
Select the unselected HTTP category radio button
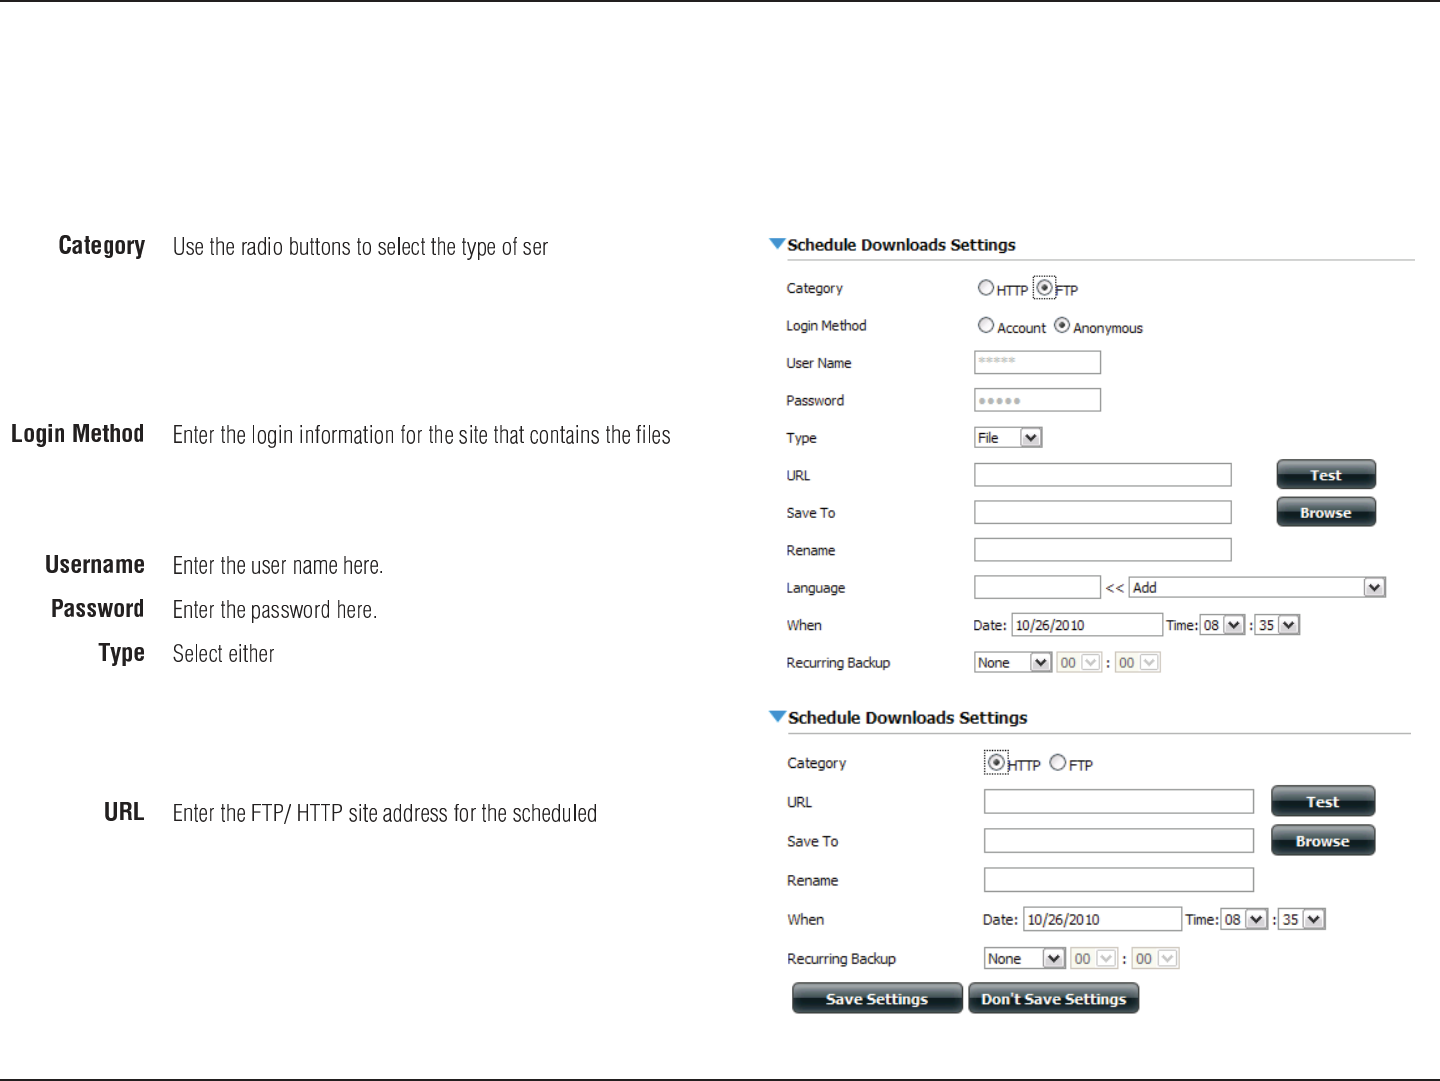coord(986,288)
